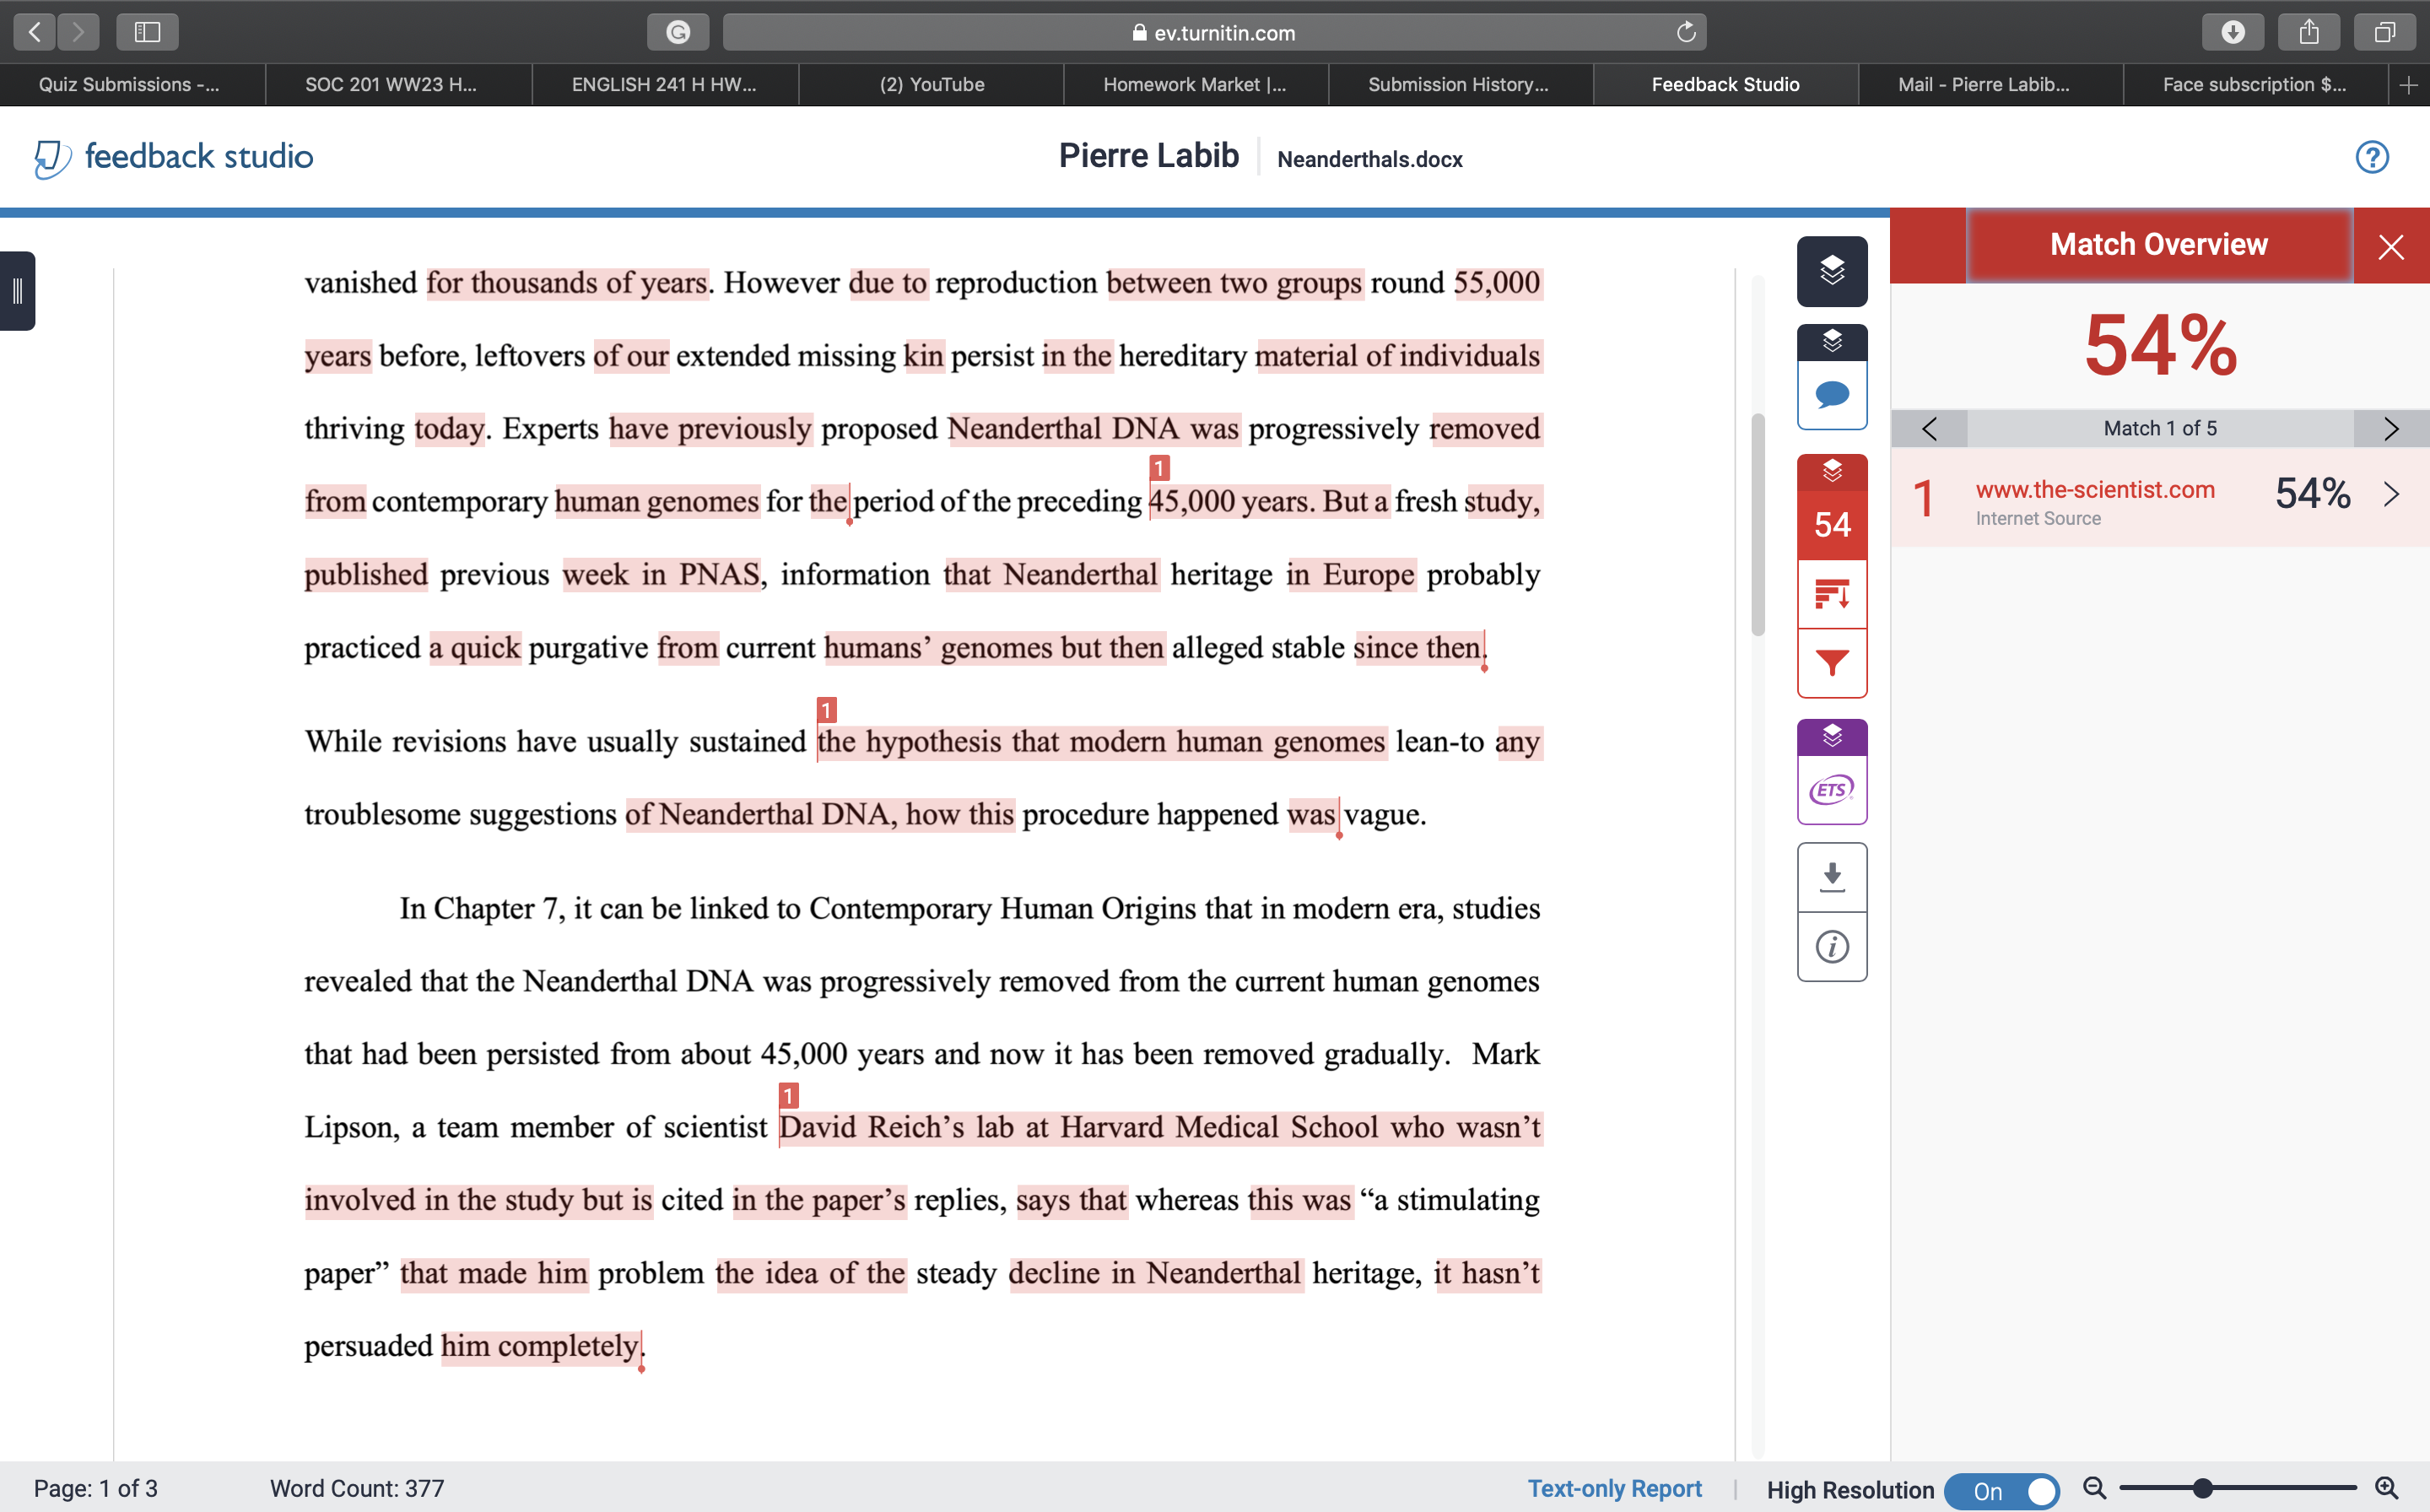
Task: Reload the page with refresh icon
Action: click(1686, 32)
